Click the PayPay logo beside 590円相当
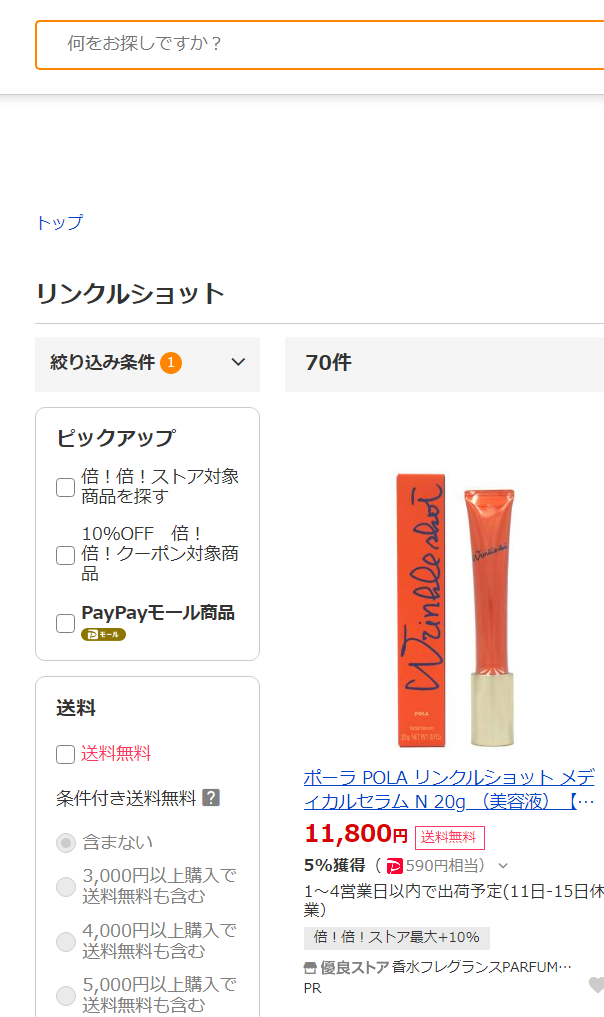 [x=394, y=866]
